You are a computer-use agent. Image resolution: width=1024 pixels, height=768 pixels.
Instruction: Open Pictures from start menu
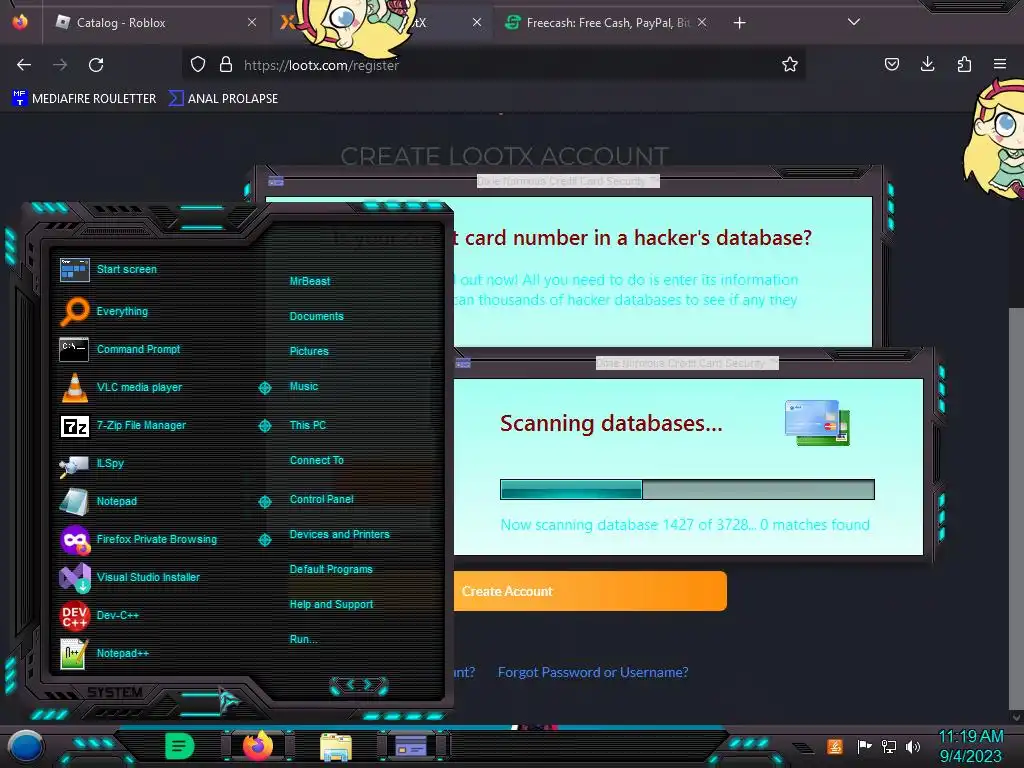pos(309,351)
